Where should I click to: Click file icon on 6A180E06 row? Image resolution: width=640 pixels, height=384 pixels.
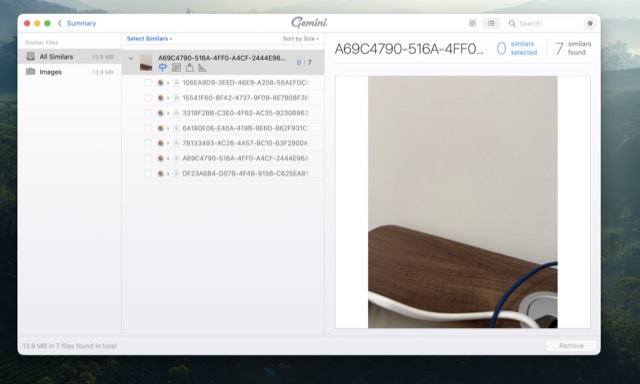176,128
